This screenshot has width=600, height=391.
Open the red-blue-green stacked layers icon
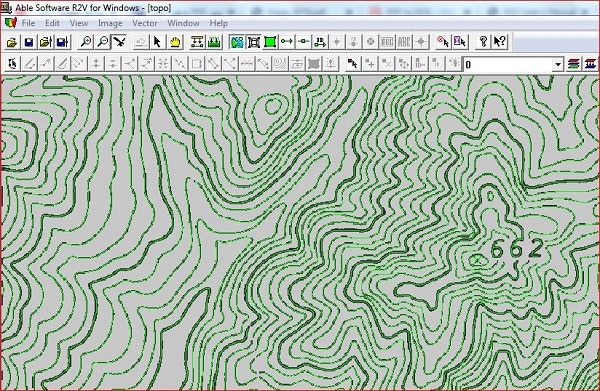click(x=573, y=64)
